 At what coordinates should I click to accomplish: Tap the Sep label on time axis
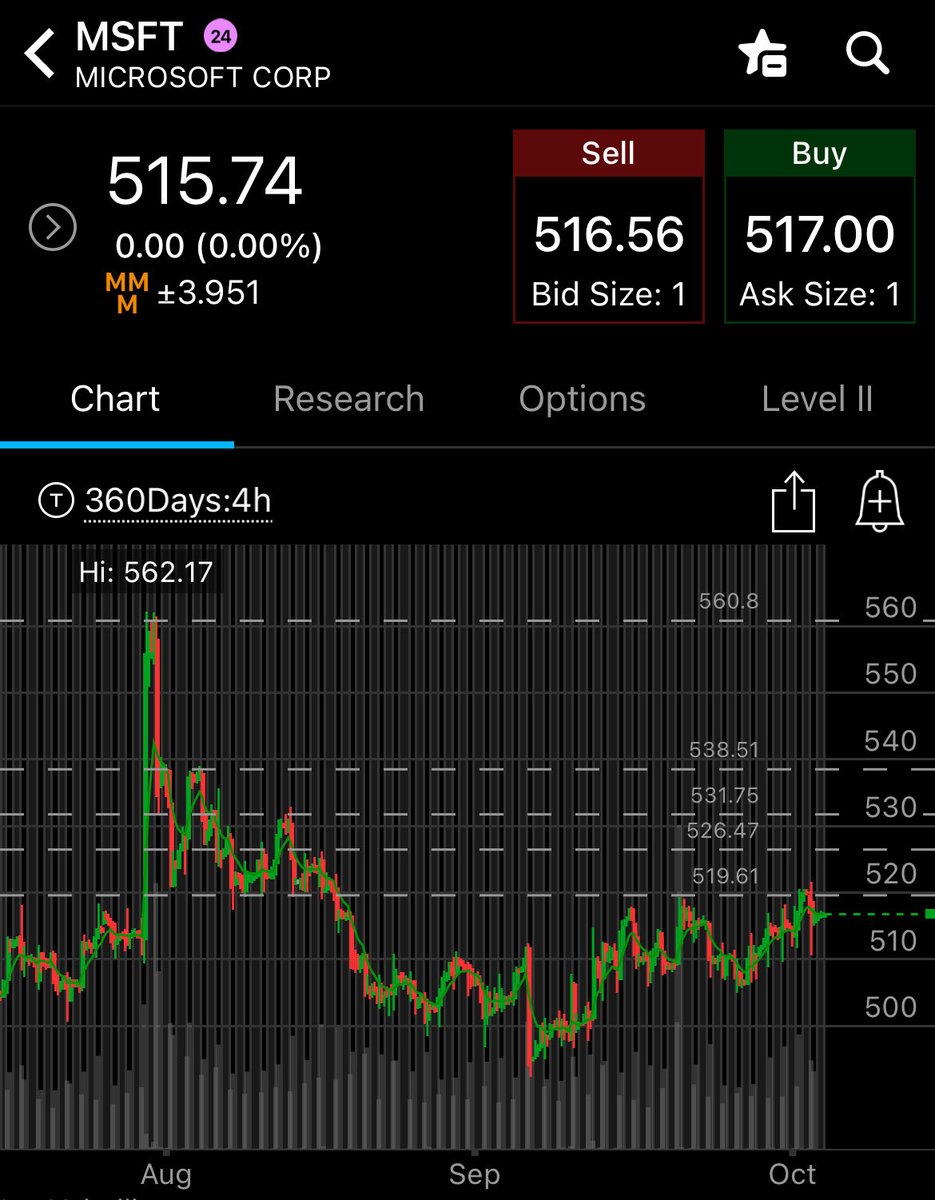coord(475,1173)
